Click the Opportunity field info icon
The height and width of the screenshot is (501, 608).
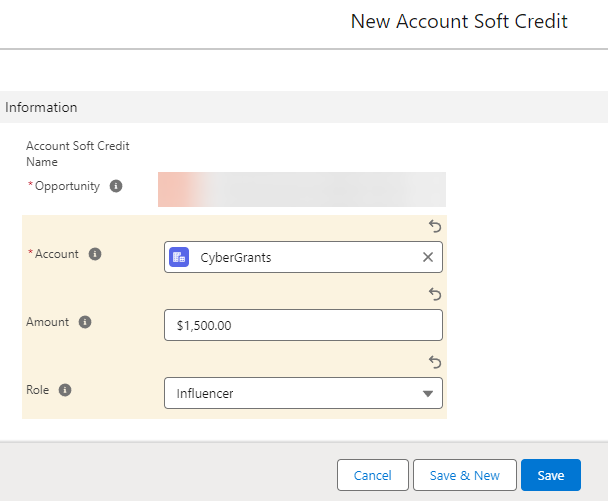pyautogui.click(x=116, y=186)
